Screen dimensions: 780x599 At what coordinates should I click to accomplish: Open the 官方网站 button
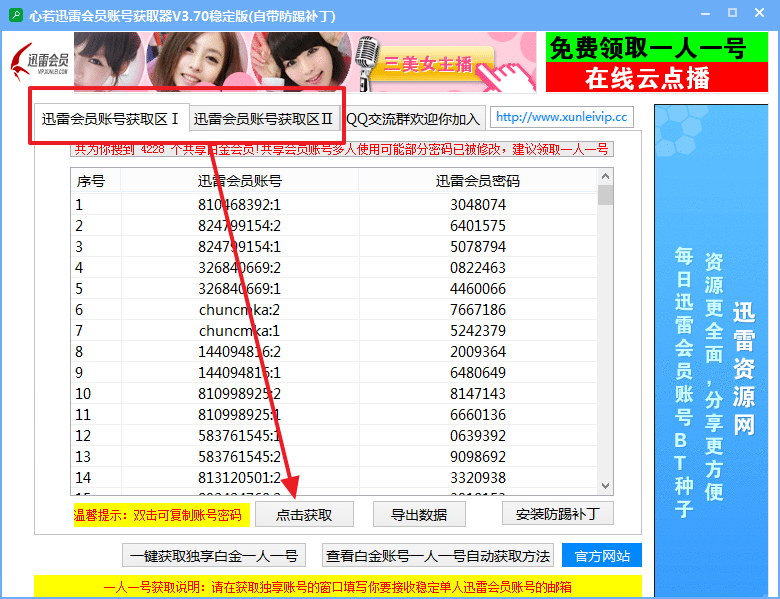(602, 556)
